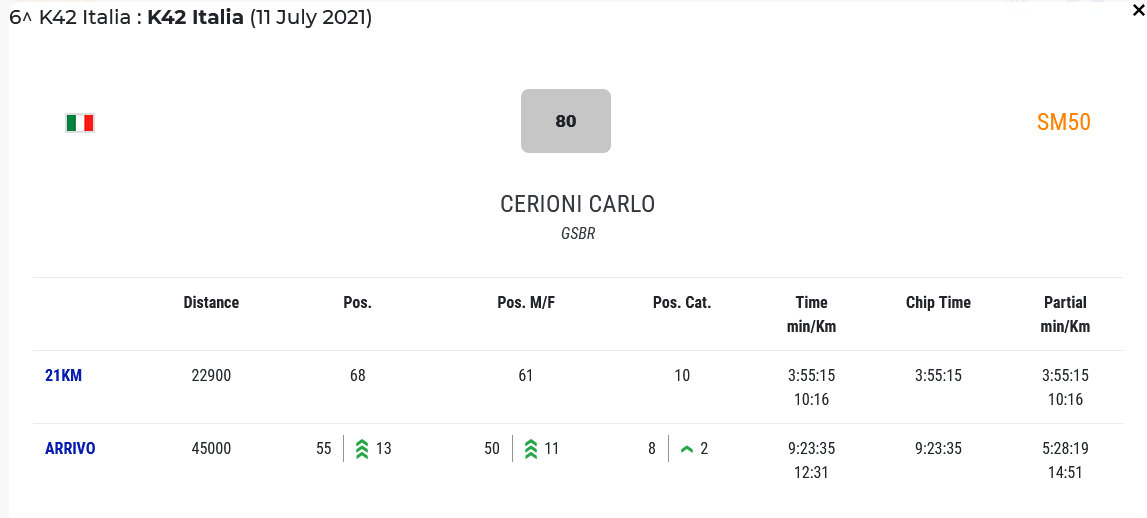Open the ARRIVO finish link
This screenshot has height=518, width=1147.
pos(70,449)
